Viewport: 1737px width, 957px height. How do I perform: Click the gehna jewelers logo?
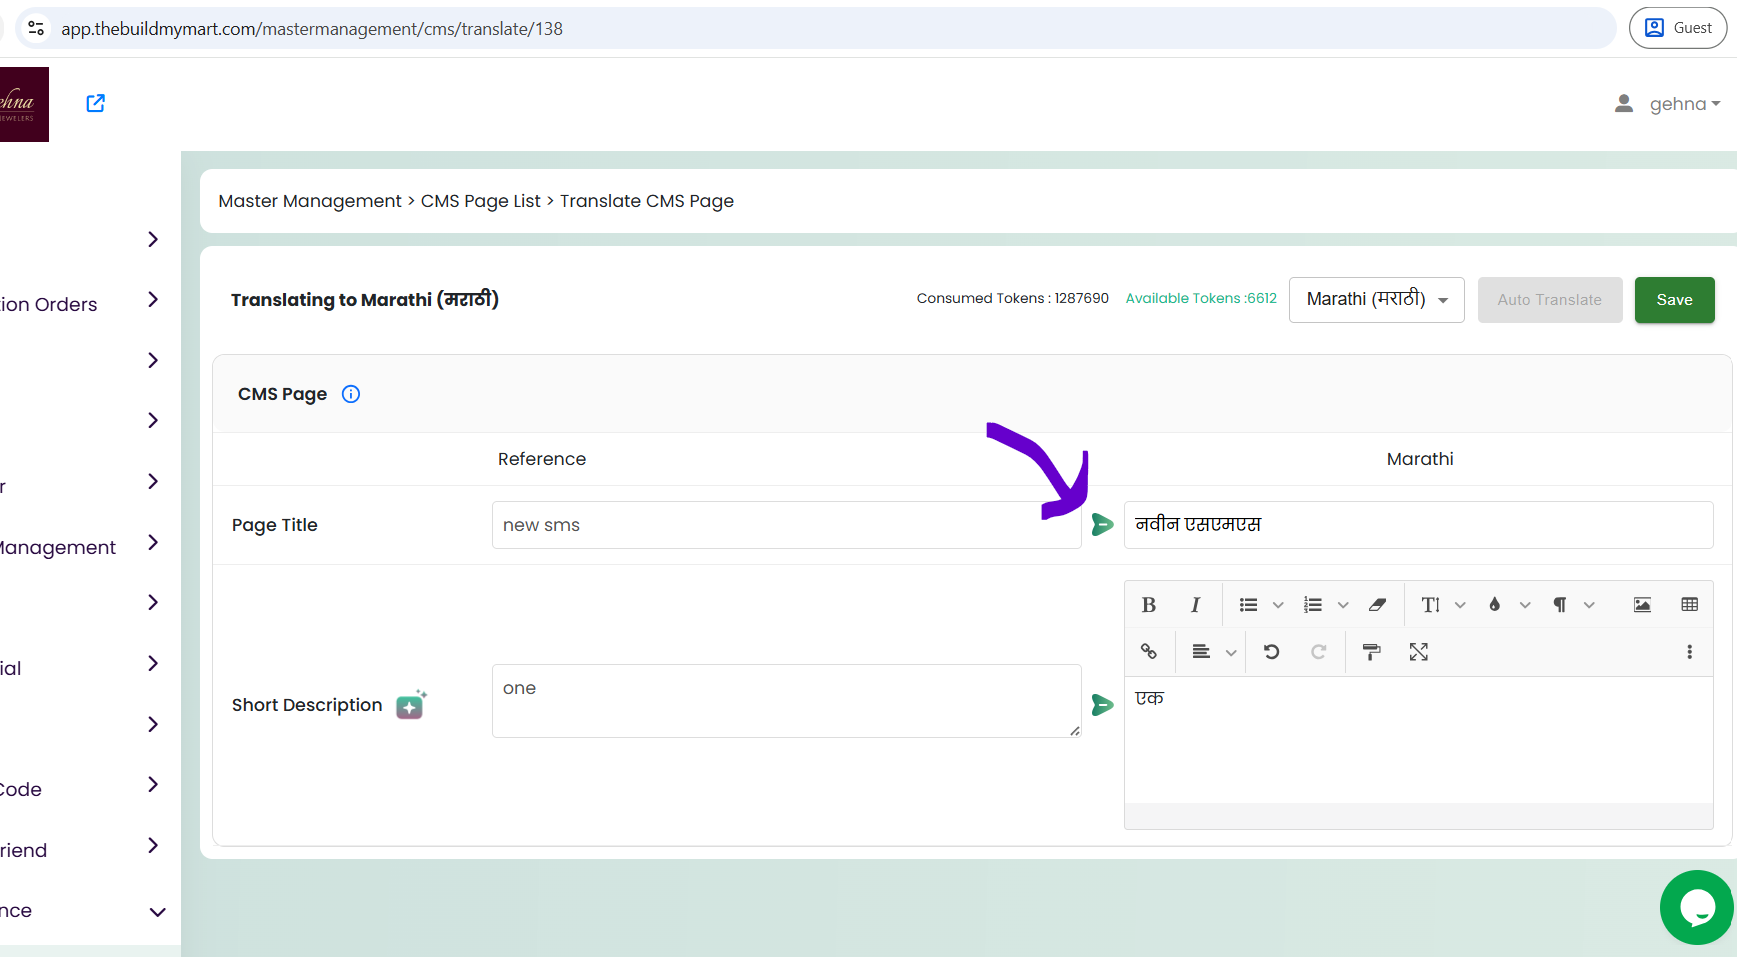coord(24,104)
